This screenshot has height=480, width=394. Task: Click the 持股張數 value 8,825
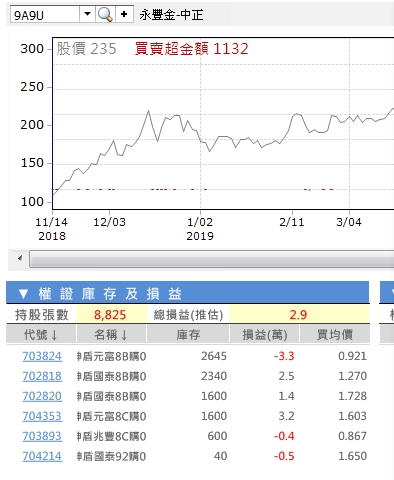pos(110,315)
